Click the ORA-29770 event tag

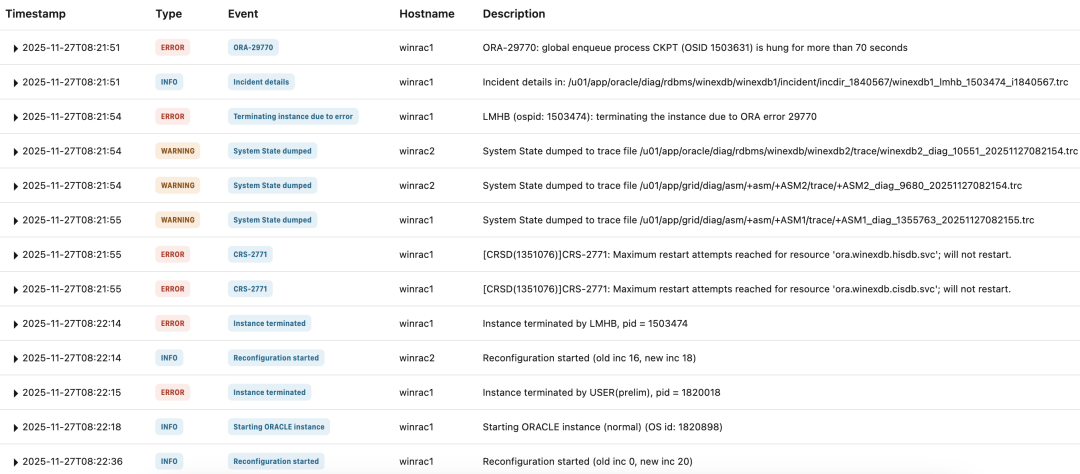[x=253, y=48]
